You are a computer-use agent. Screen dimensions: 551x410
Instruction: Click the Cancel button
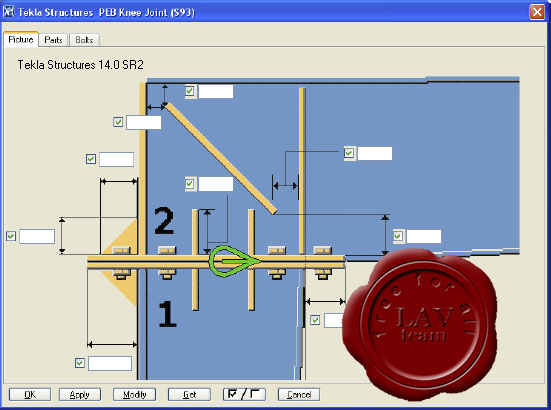[x=299, y=395]
